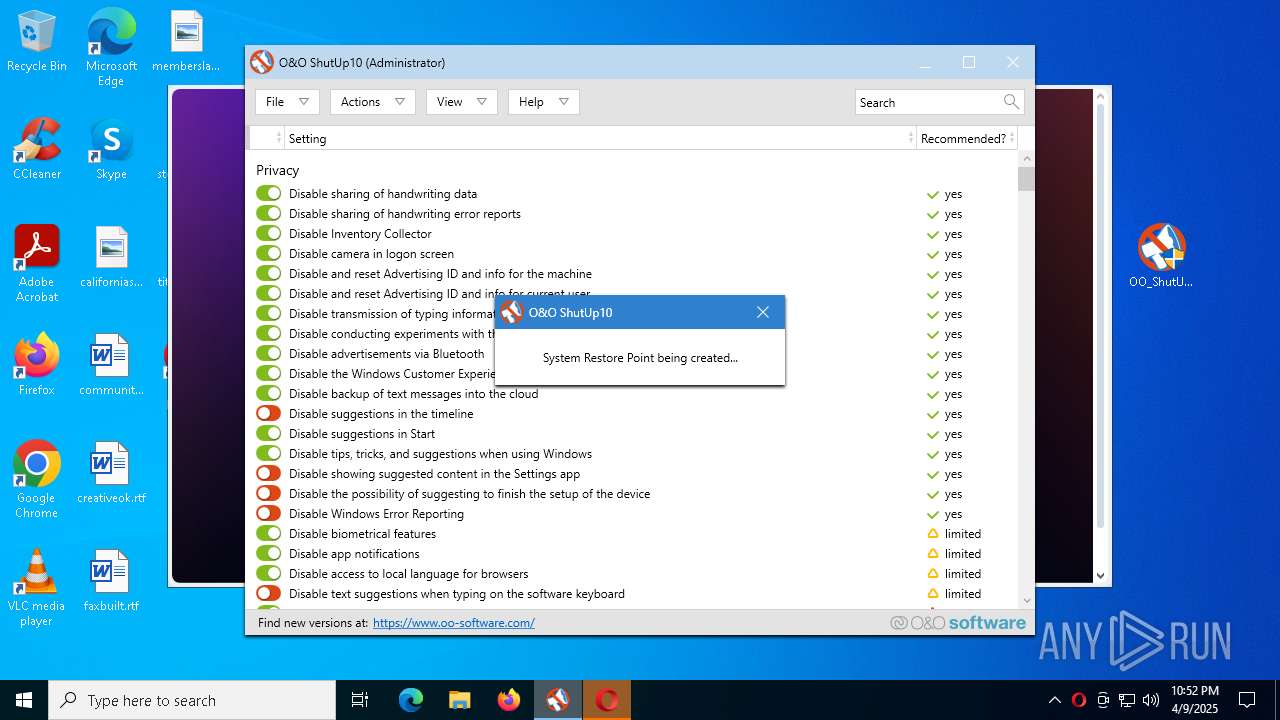Open the californias image file icon
The width and height of the screenshot is (1280, 720).
pyautogui.click(x=111, y=257)
